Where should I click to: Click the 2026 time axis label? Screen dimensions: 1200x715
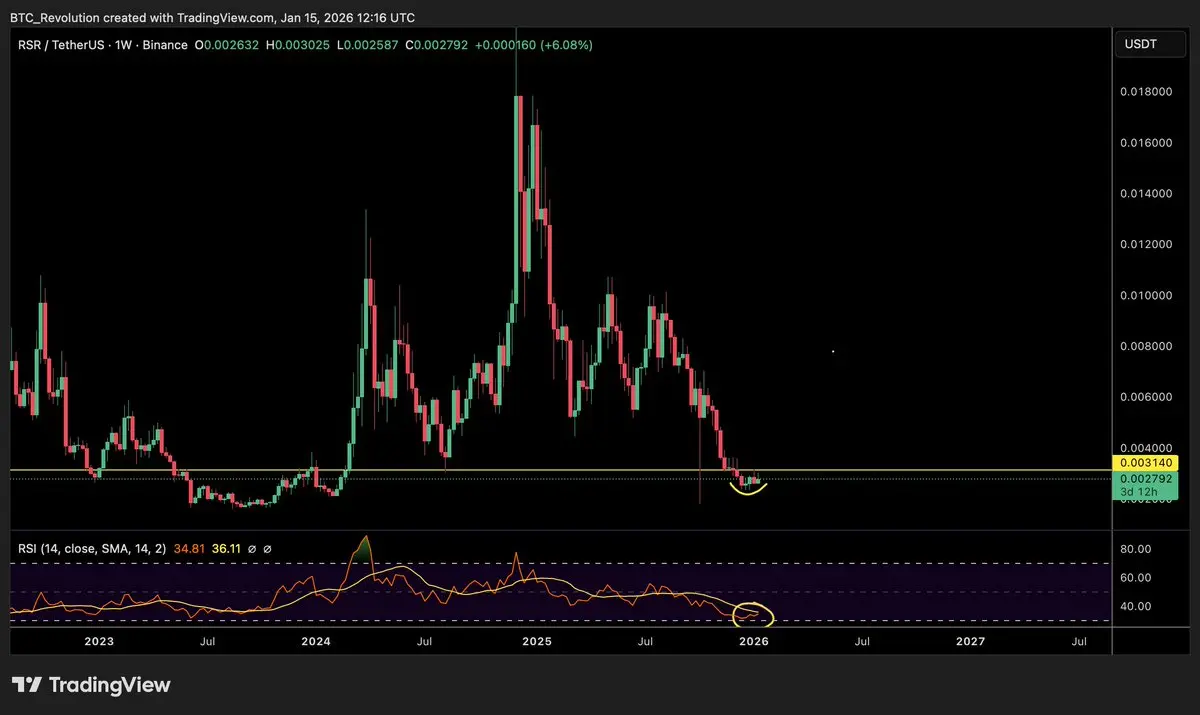[754, 641]
